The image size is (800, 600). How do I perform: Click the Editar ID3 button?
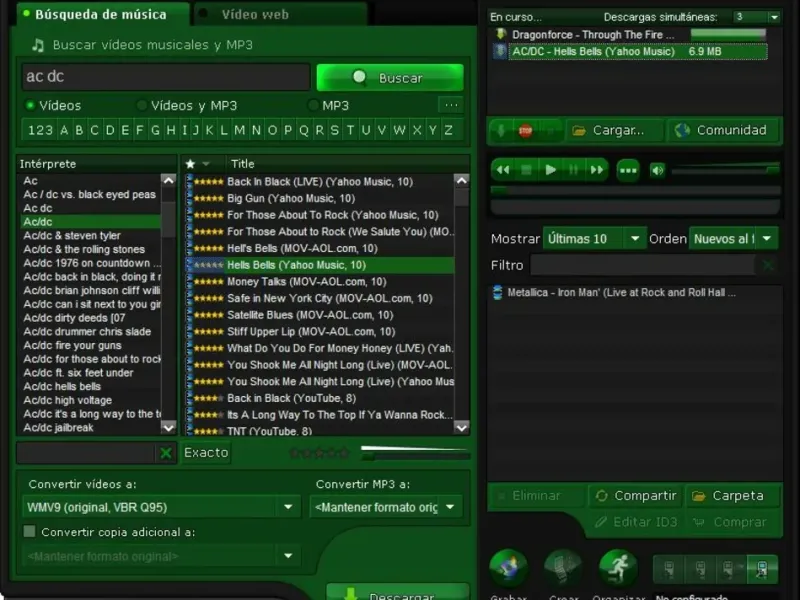636,522
